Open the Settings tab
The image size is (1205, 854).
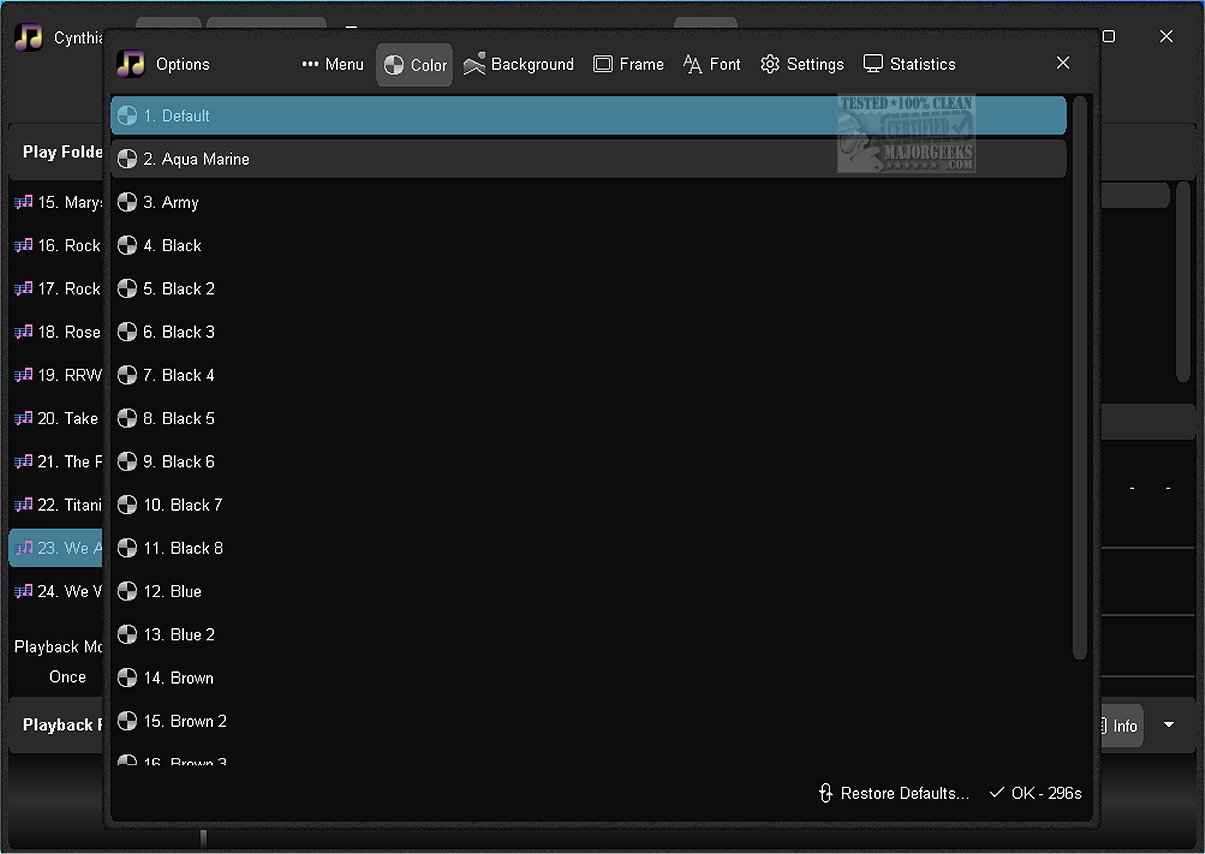(802, 64)
